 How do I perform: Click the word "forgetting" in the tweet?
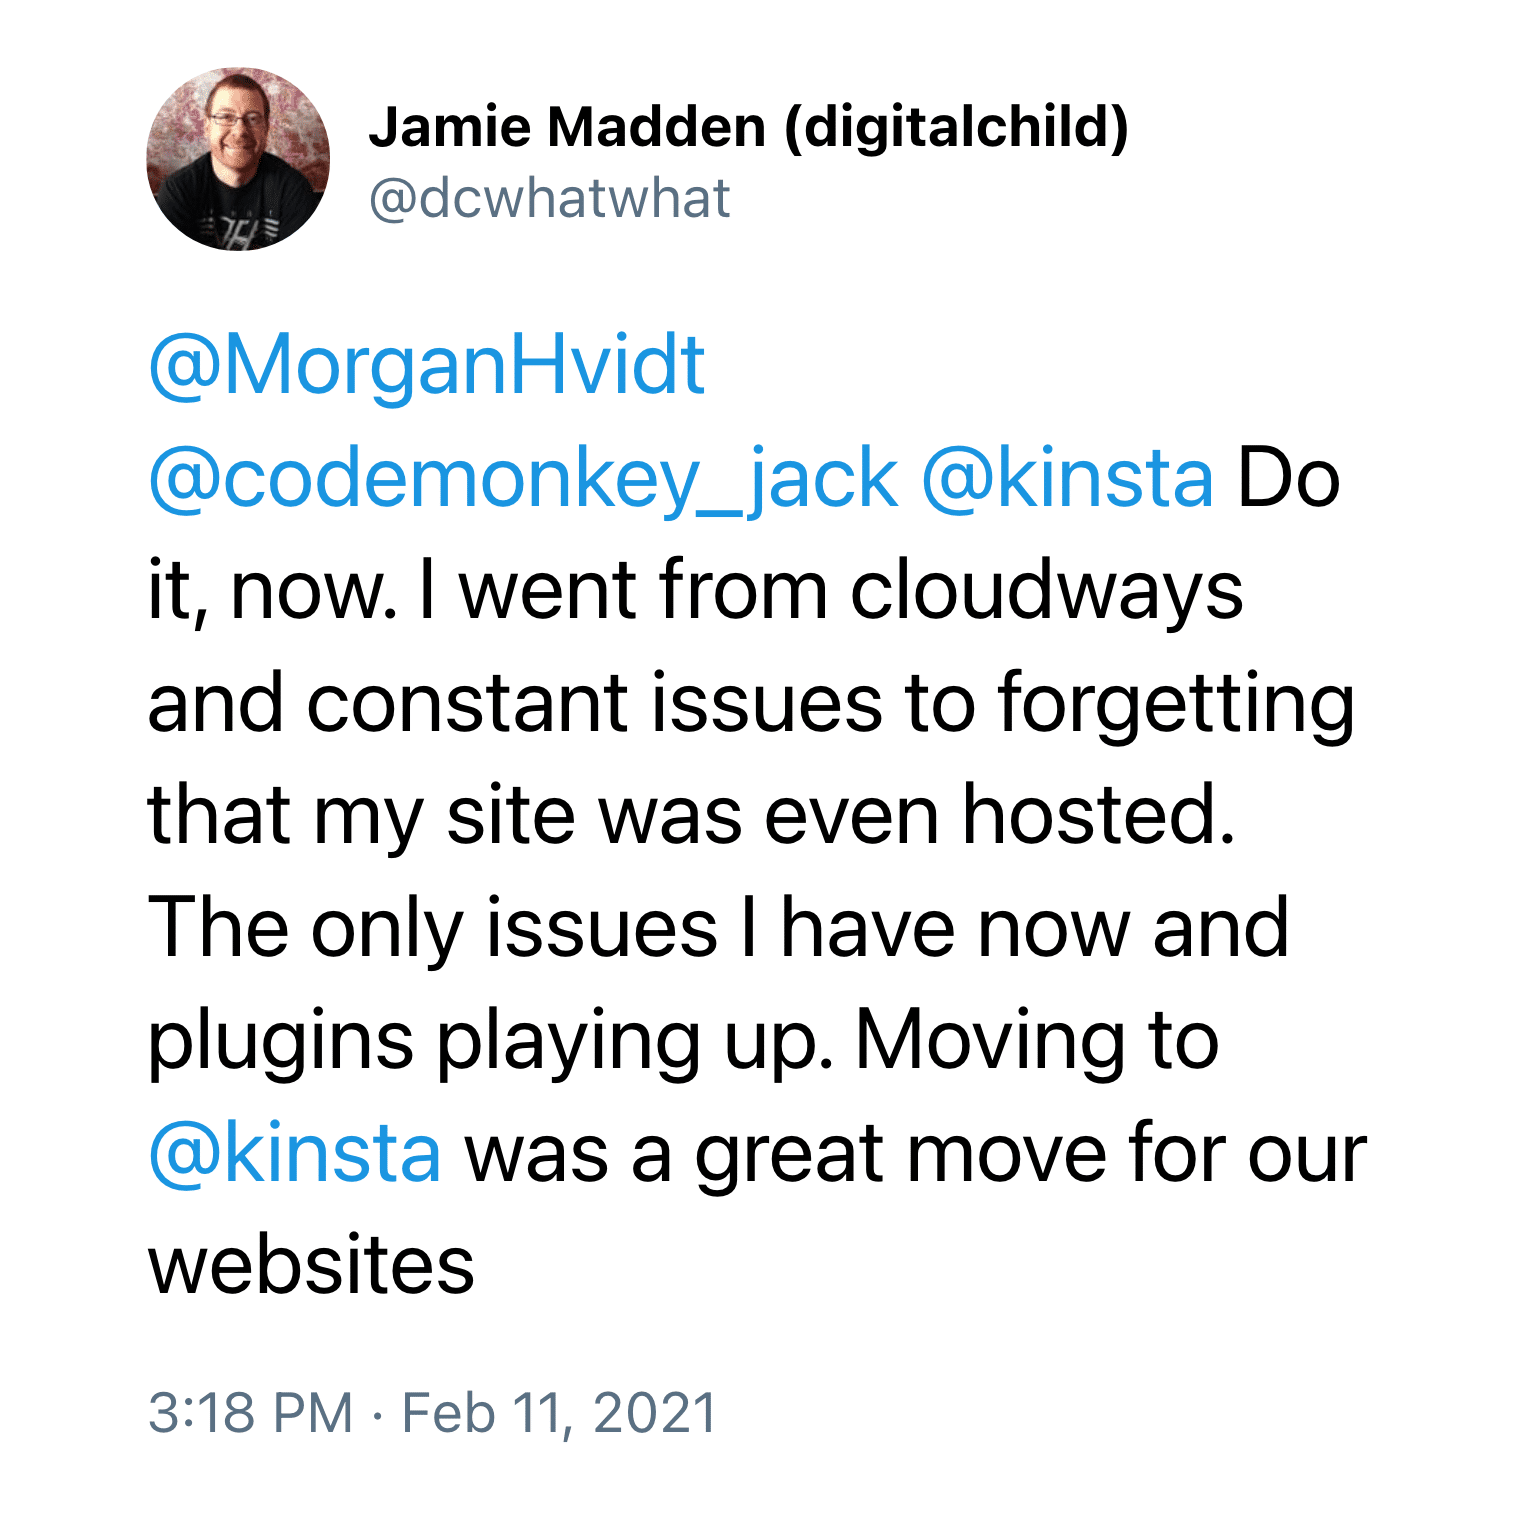point(1175,704)
